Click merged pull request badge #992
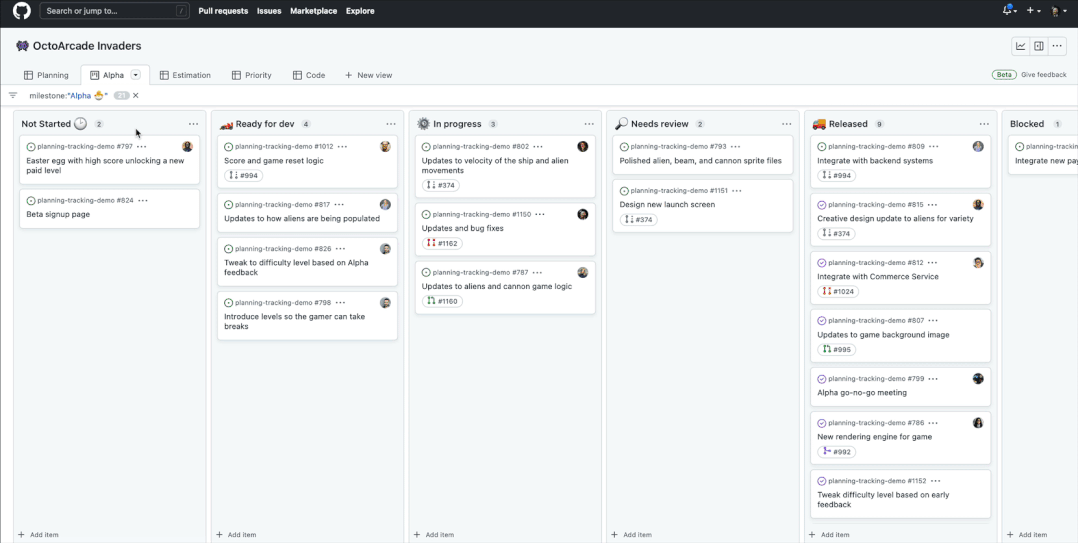The image size is (1078, 543). (x=837, y=452)
